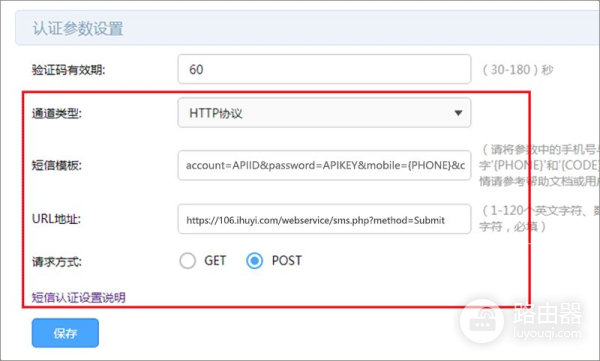
Task: Click the dropdown arrow next to HTTP协议
Action: click(458, 113)
